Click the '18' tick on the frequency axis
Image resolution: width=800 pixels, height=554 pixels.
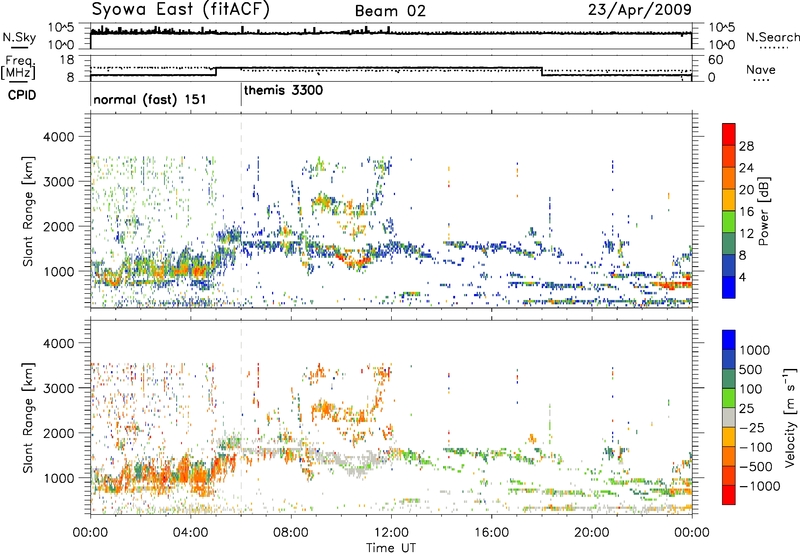(67, 60)
